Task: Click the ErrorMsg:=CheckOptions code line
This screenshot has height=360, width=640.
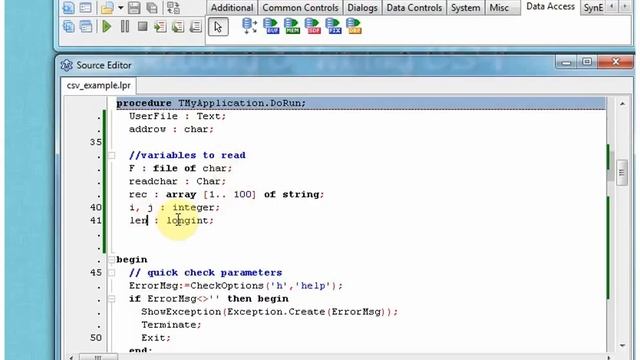Action: 236,286
